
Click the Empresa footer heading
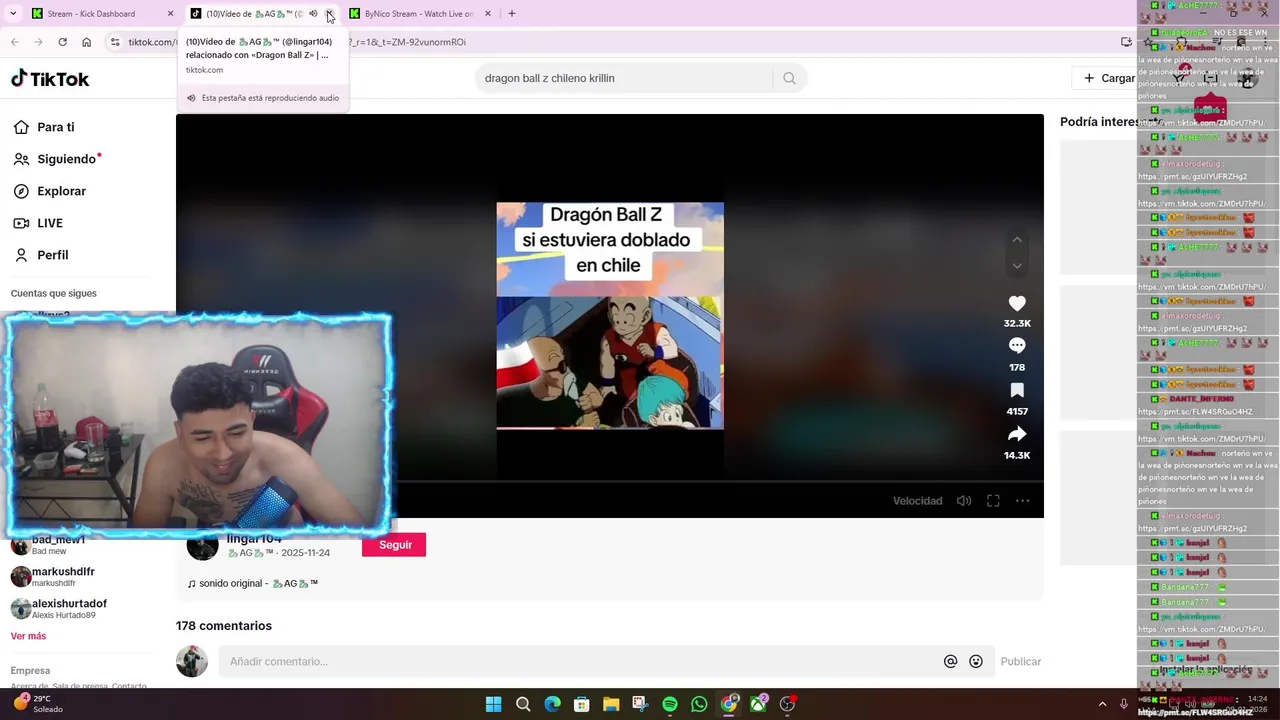[x=30, y=671]
